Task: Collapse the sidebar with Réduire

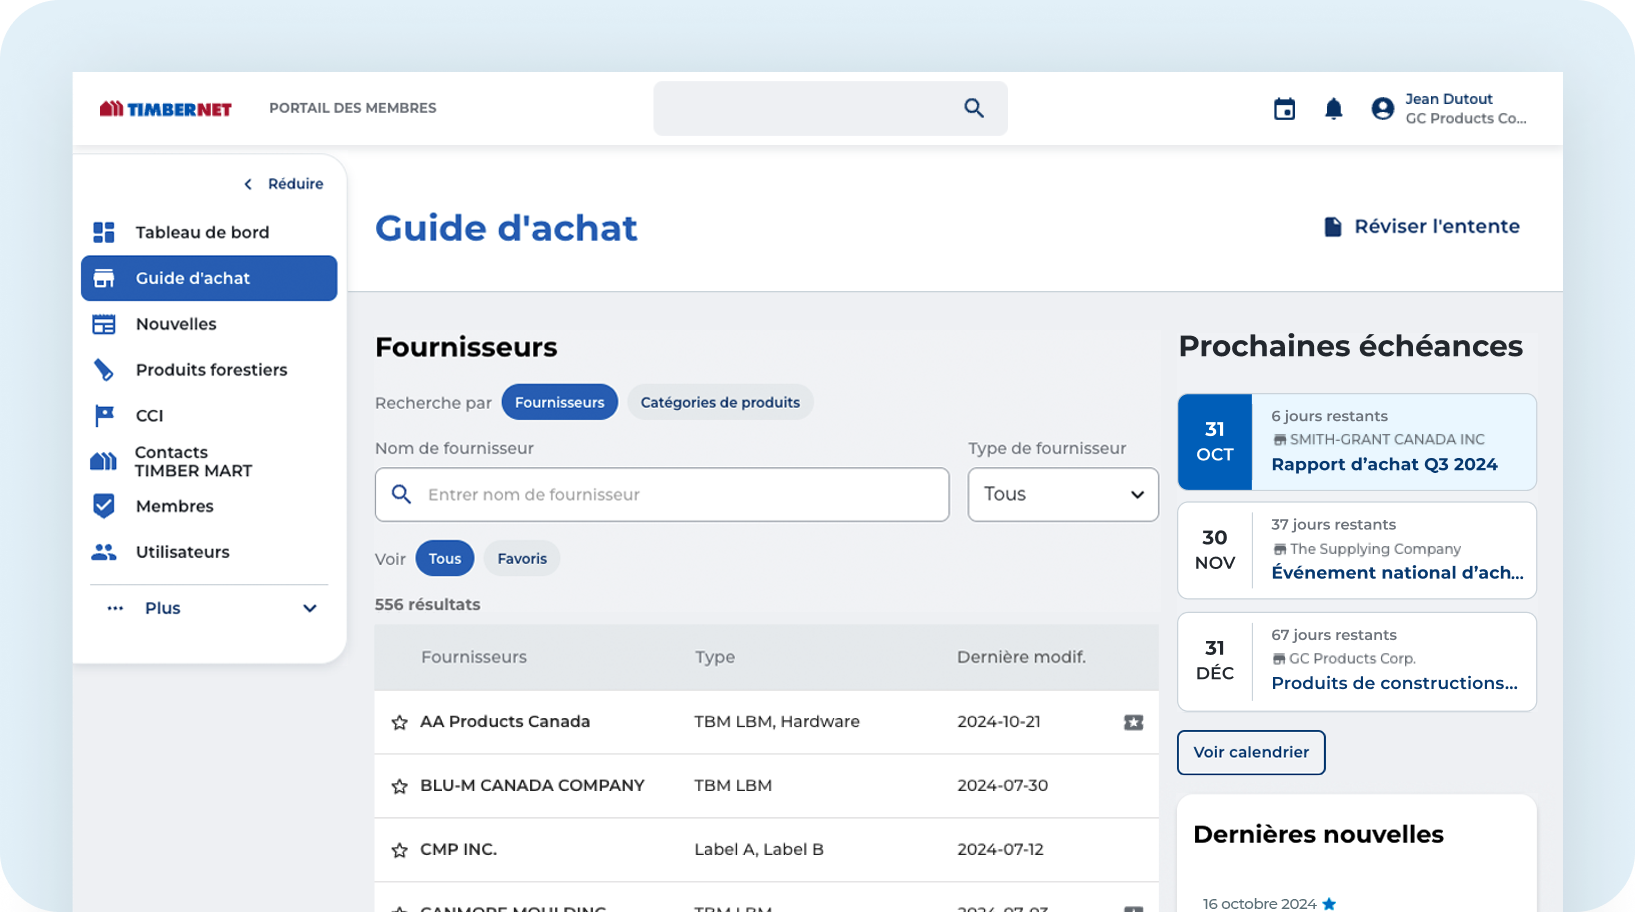Action: (284, 184)
